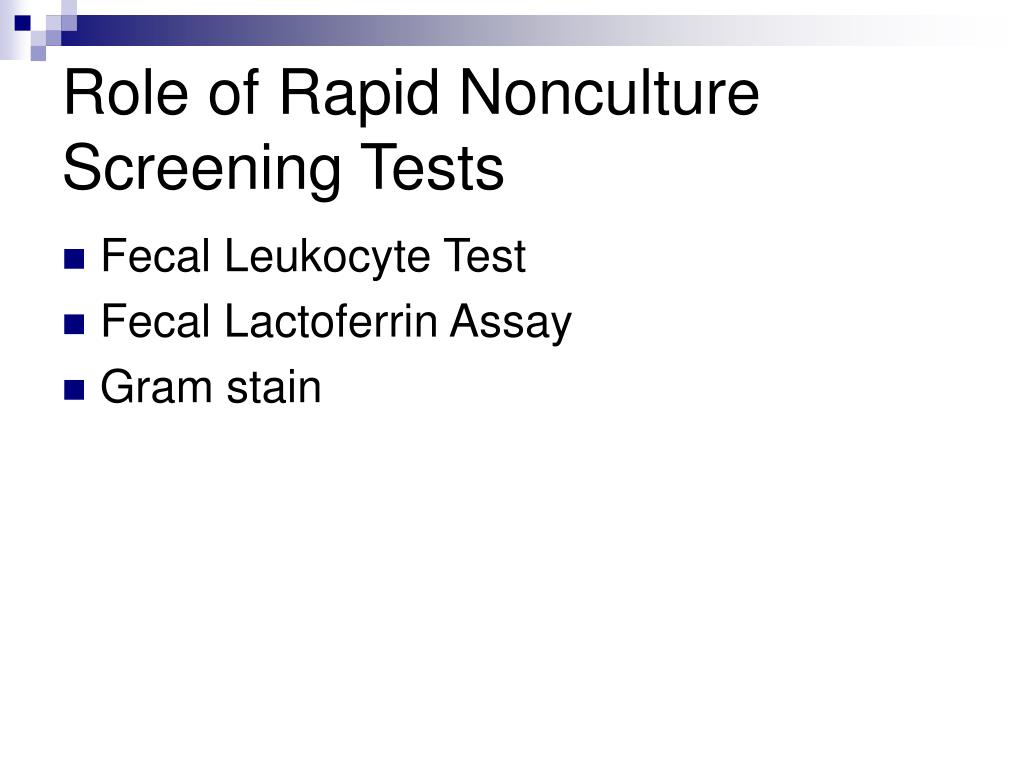Click the word of in the title
The width and height of the screenshot is (1024, 768).
233,93
